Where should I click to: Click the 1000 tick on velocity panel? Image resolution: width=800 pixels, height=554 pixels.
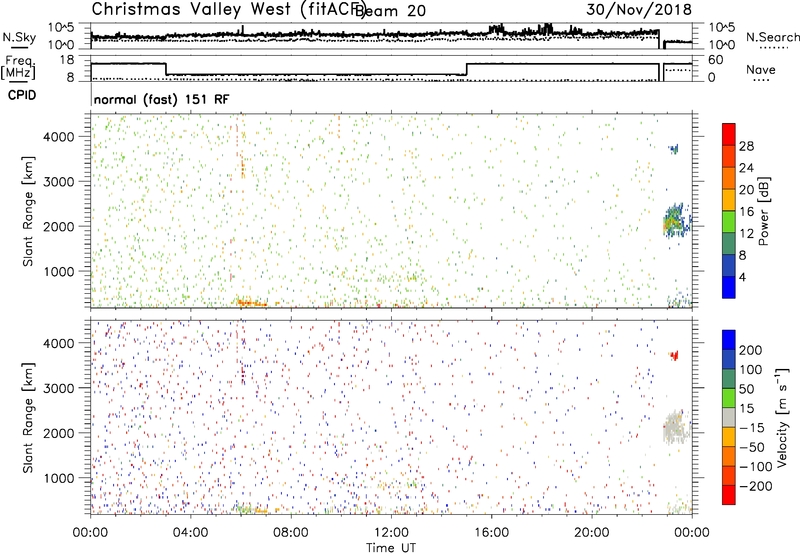pyautogui.click(x=59, y=478)
